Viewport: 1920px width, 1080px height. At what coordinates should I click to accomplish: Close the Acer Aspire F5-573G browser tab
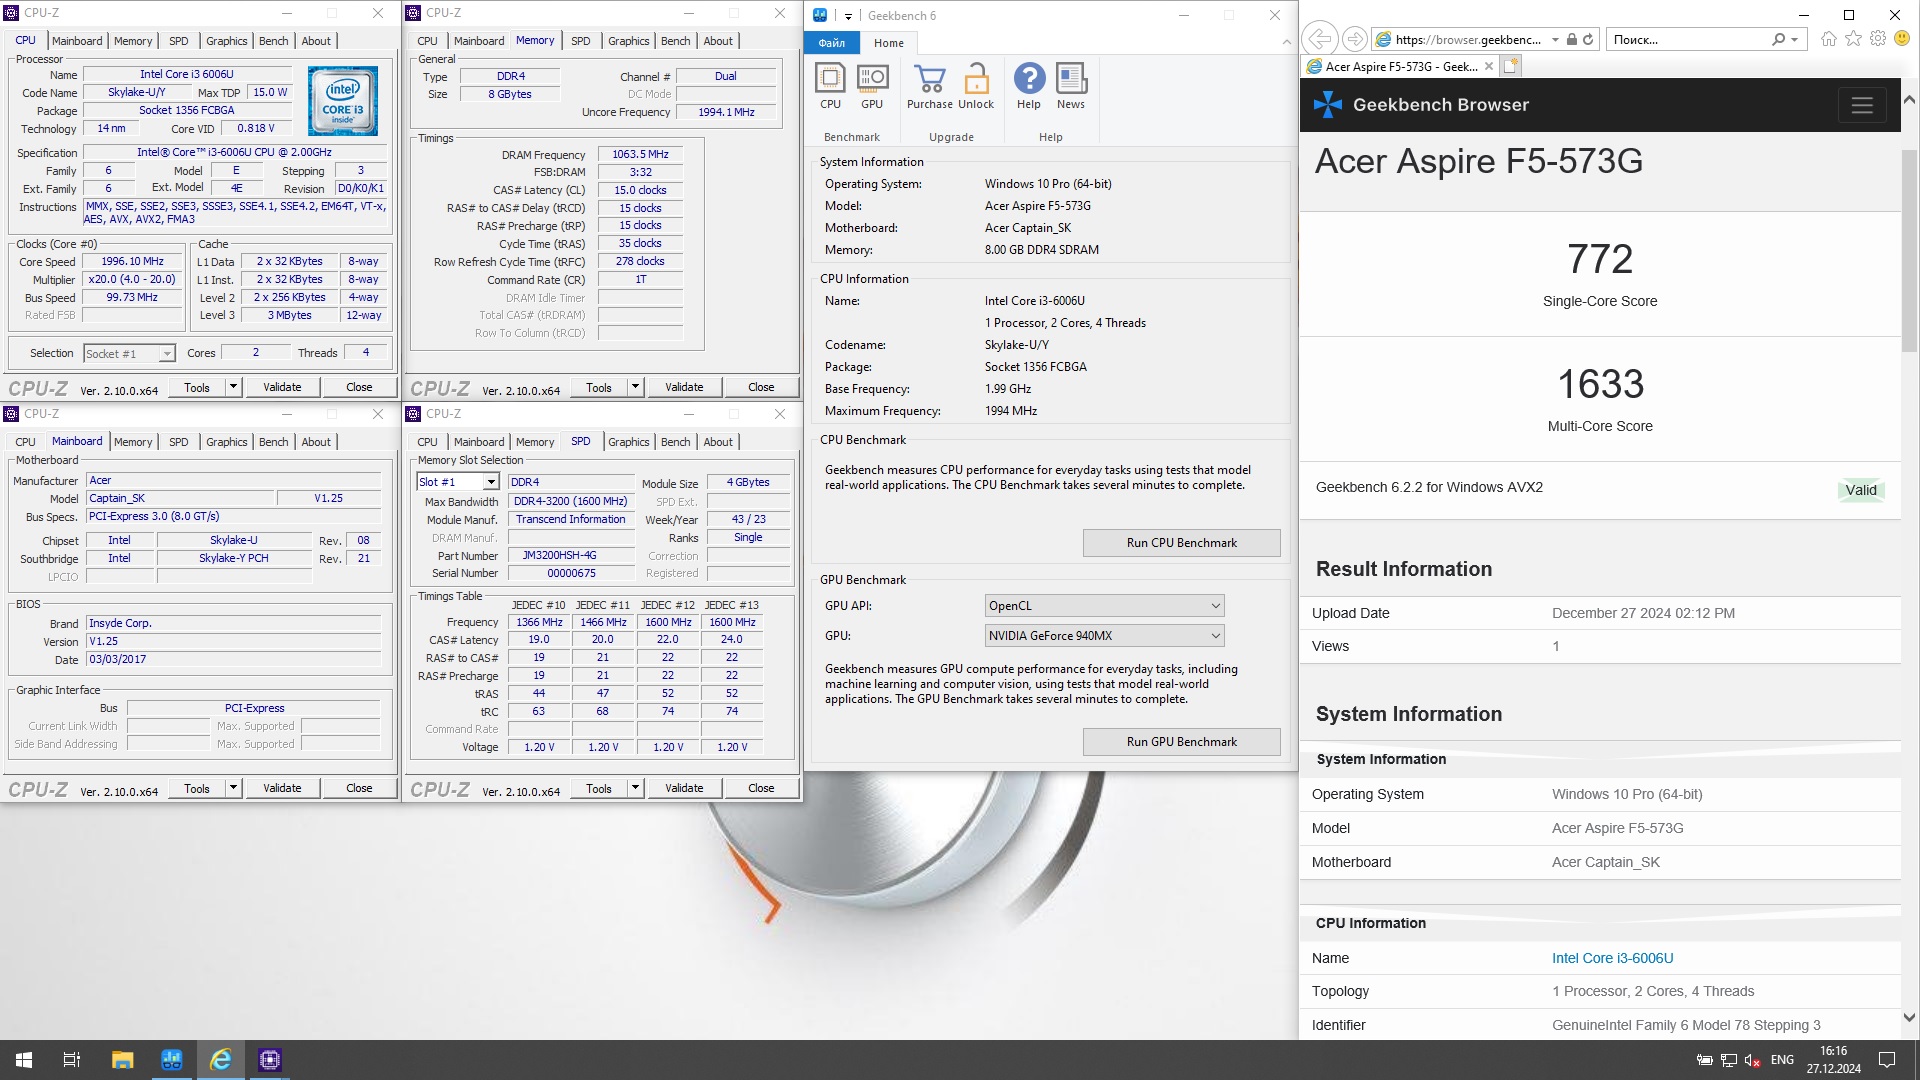(x=1489, y=67)
